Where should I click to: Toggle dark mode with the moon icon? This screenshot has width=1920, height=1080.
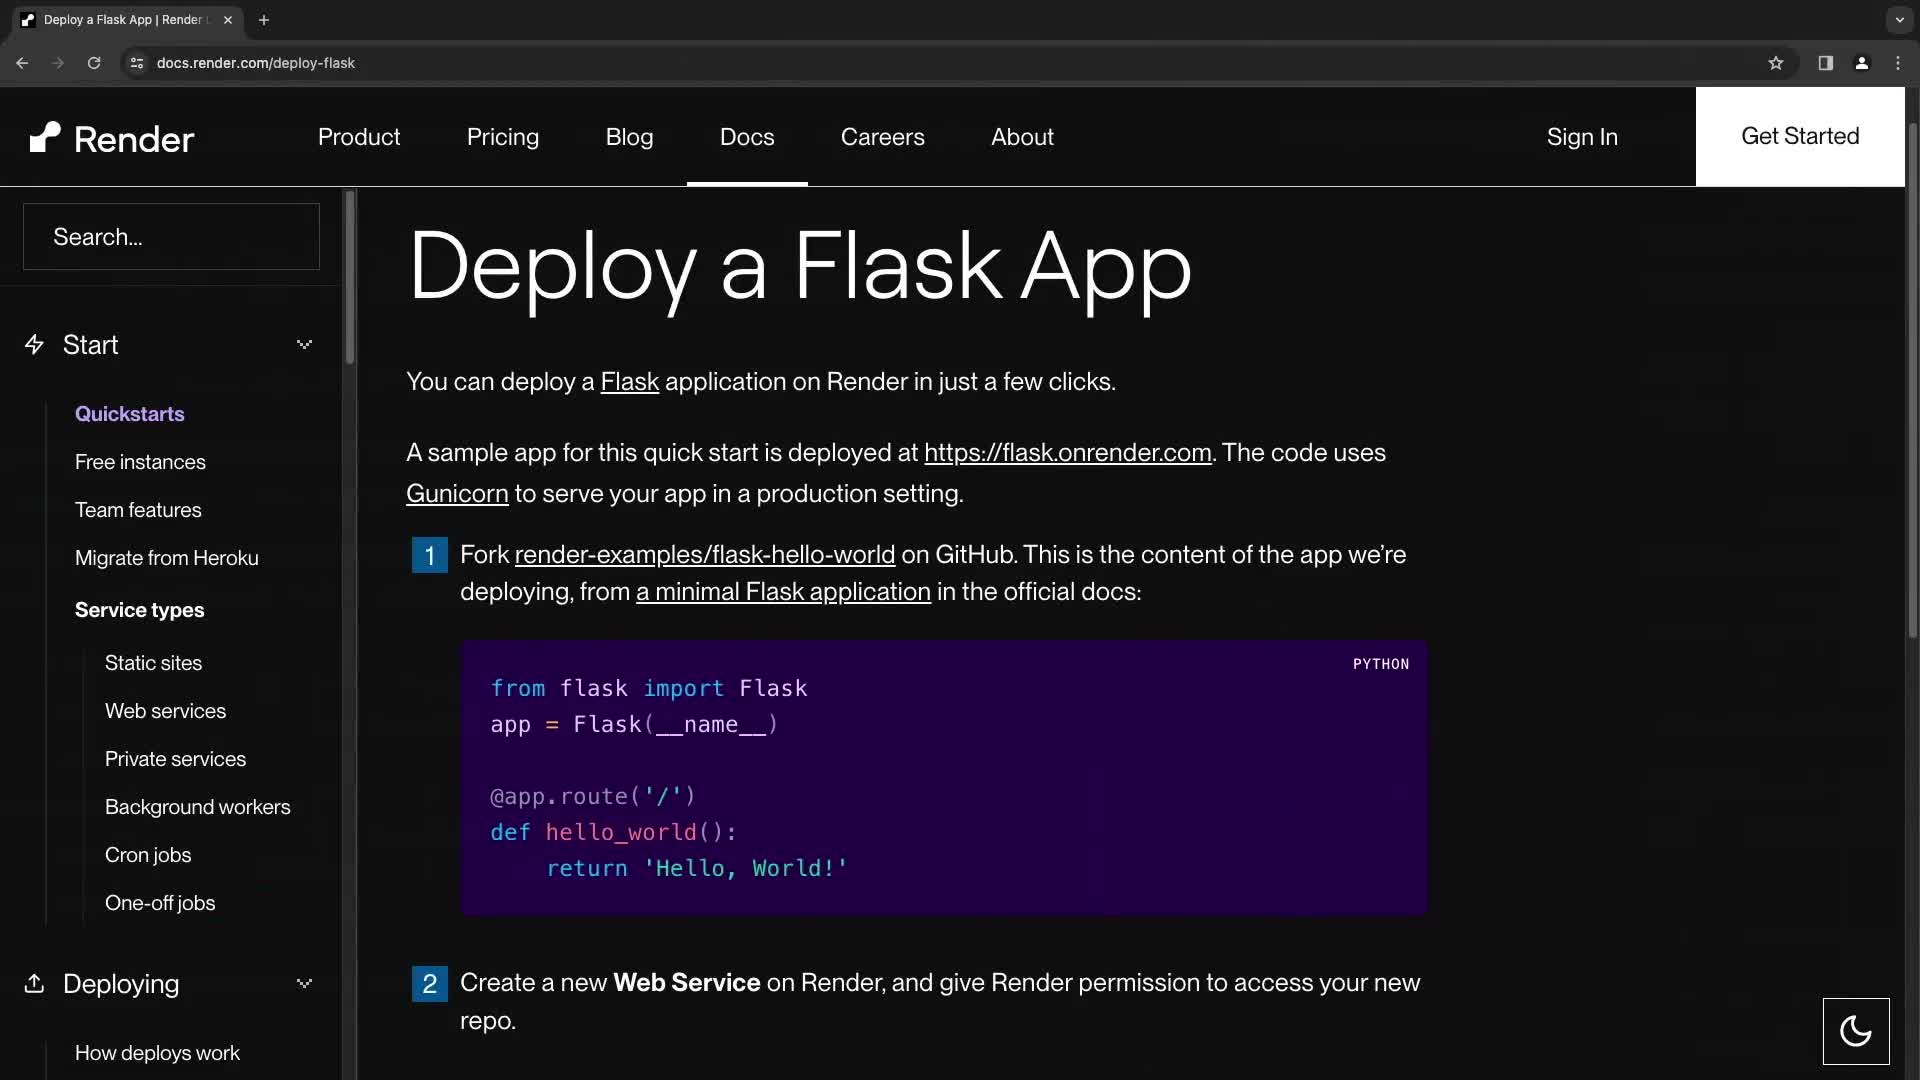[x=1855, y=1031]
